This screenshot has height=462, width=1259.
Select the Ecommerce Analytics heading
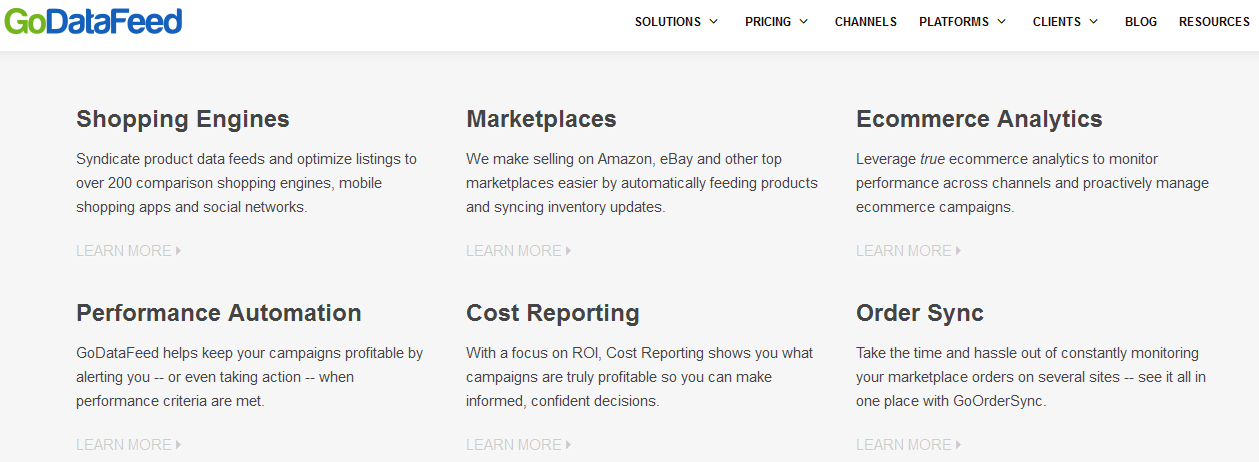click(979, 119)
